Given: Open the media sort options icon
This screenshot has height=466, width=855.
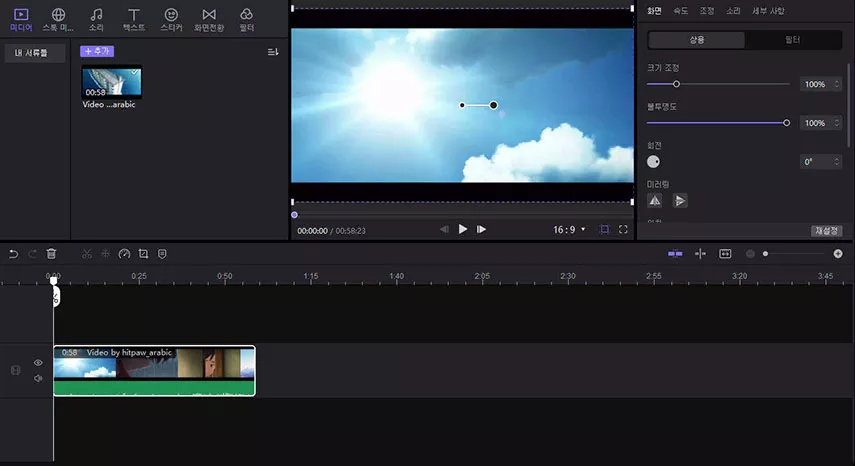Looking at the screenshot, I should point(273,52).
